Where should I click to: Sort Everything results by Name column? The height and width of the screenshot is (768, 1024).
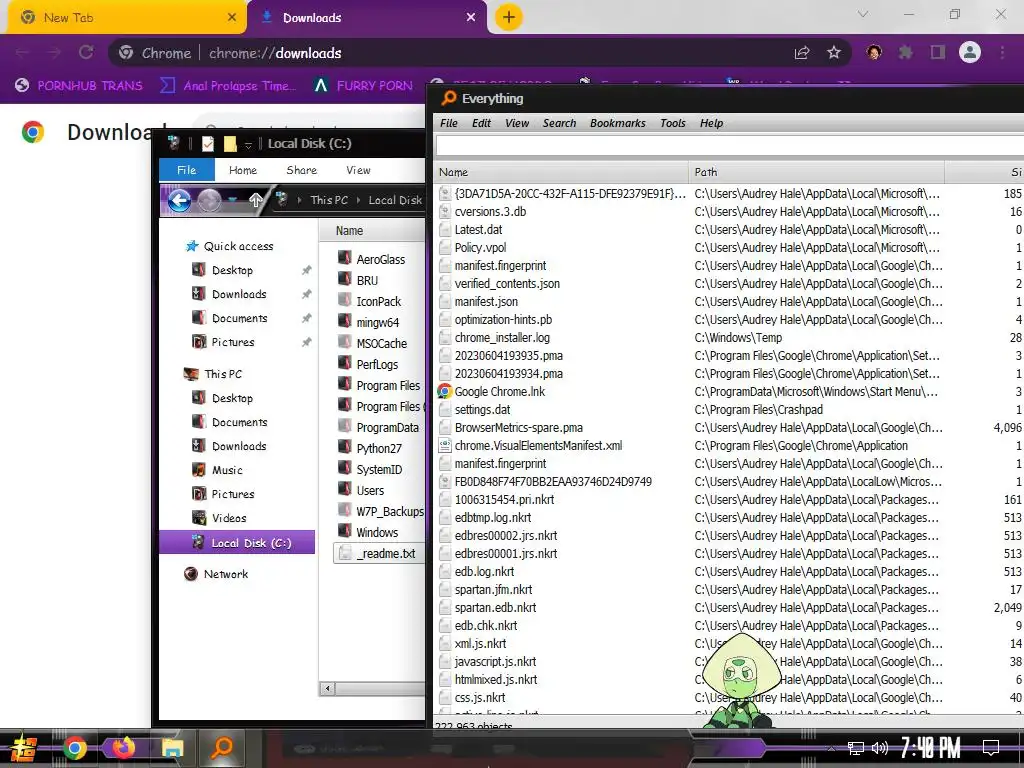coord(561,172)
